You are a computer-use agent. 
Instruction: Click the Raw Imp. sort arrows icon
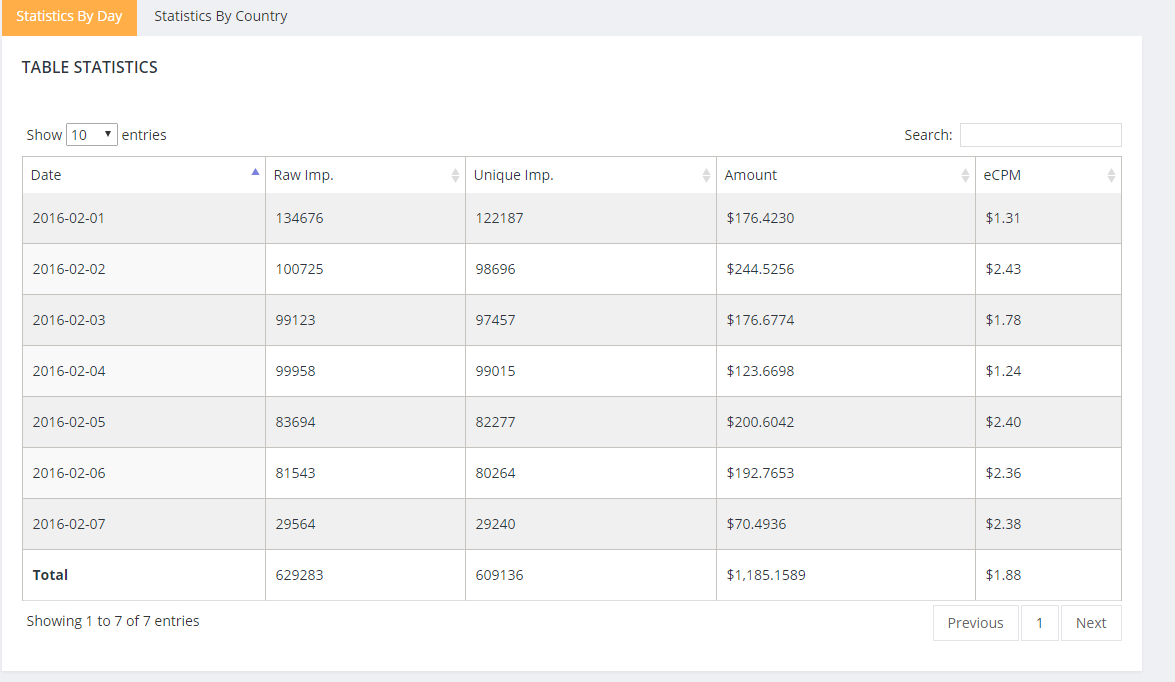[x=456, y=175]
